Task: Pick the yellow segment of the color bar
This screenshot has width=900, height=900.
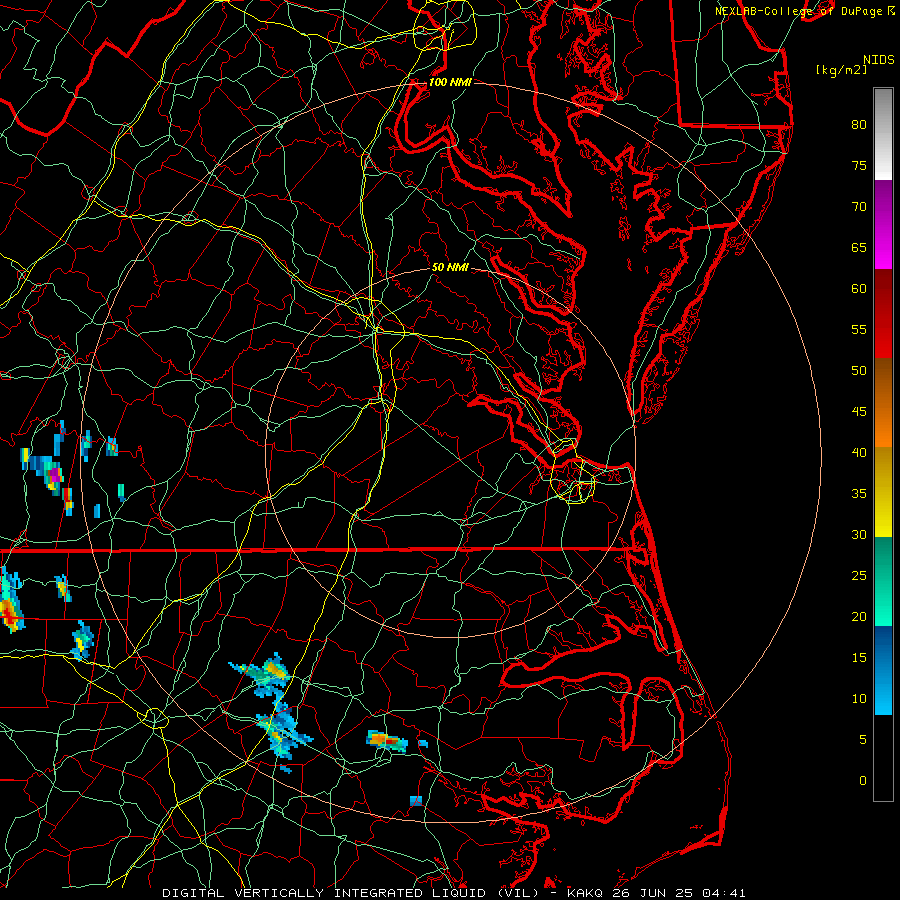Action: (883, 492)
